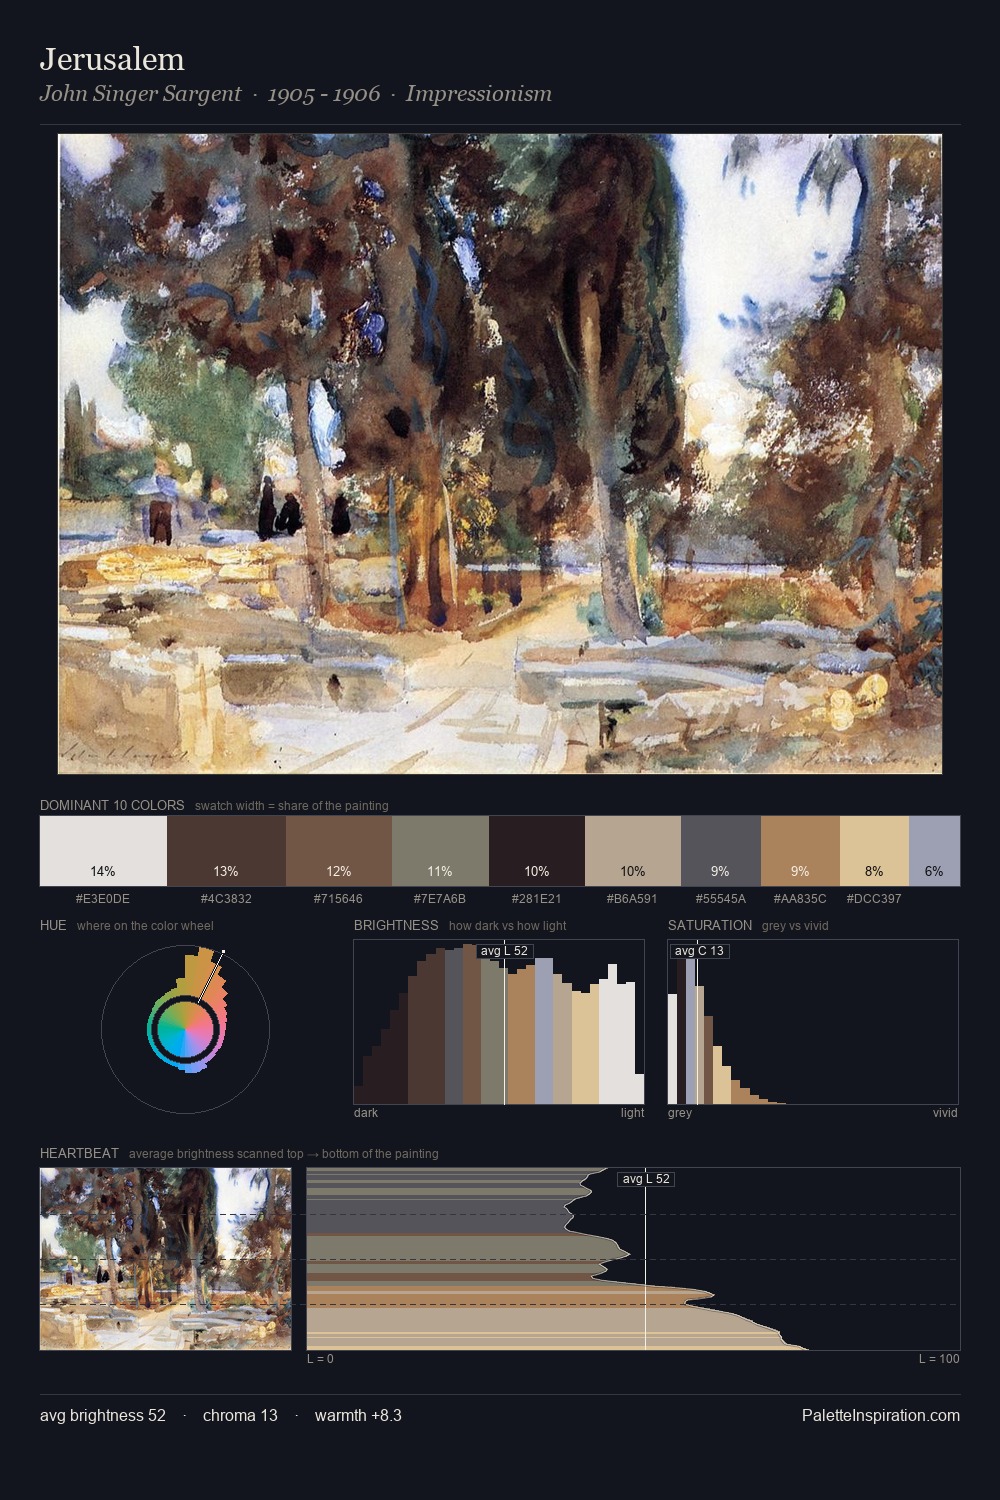The image size is (1000, 1500).
Task: Click the Jerusalem title heading
Action: (x=112, y=59)
